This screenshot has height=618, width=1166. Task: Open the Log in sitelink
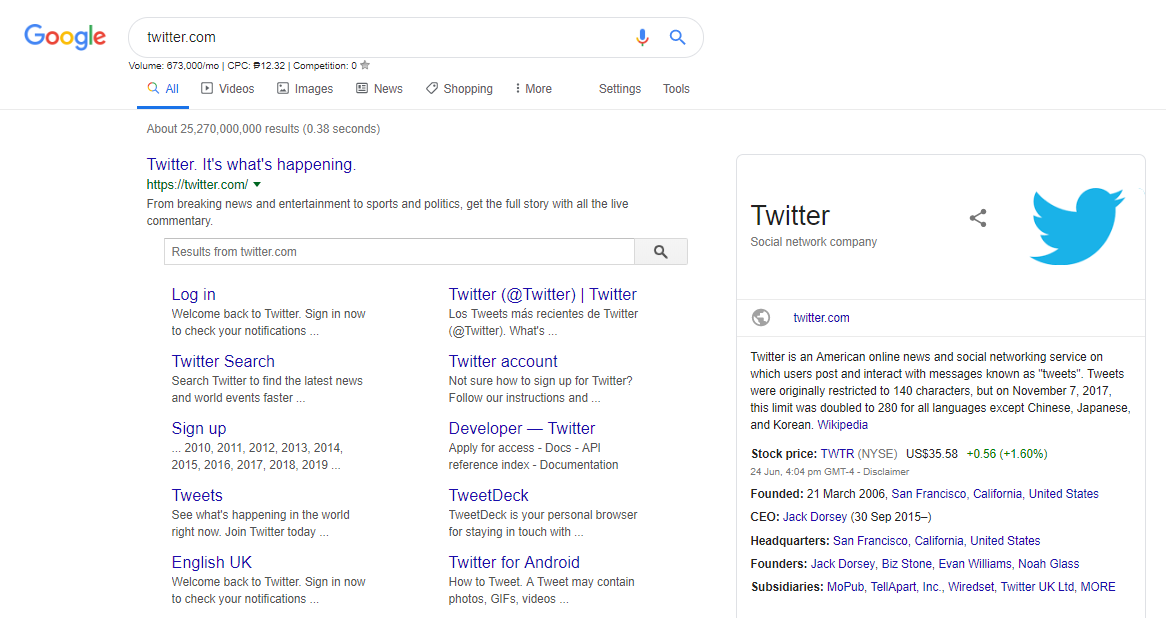pos(193,294)
